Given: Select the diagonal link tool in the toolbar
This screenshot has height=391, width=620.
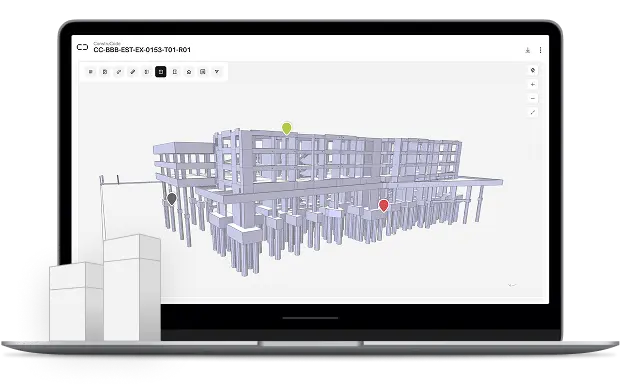Looking at the screenshot, I should point(119,72).
